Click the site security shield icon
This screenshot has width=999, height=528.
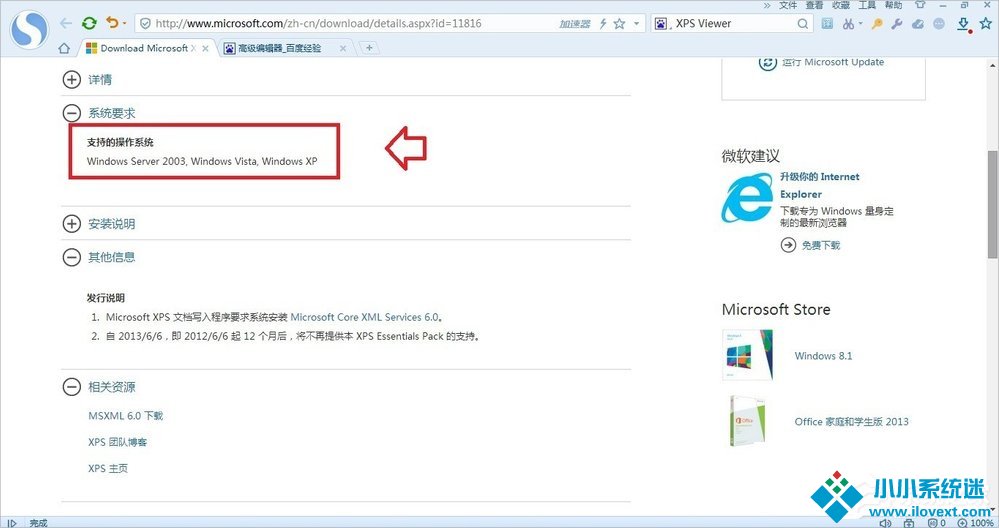(x=145, y=24)
